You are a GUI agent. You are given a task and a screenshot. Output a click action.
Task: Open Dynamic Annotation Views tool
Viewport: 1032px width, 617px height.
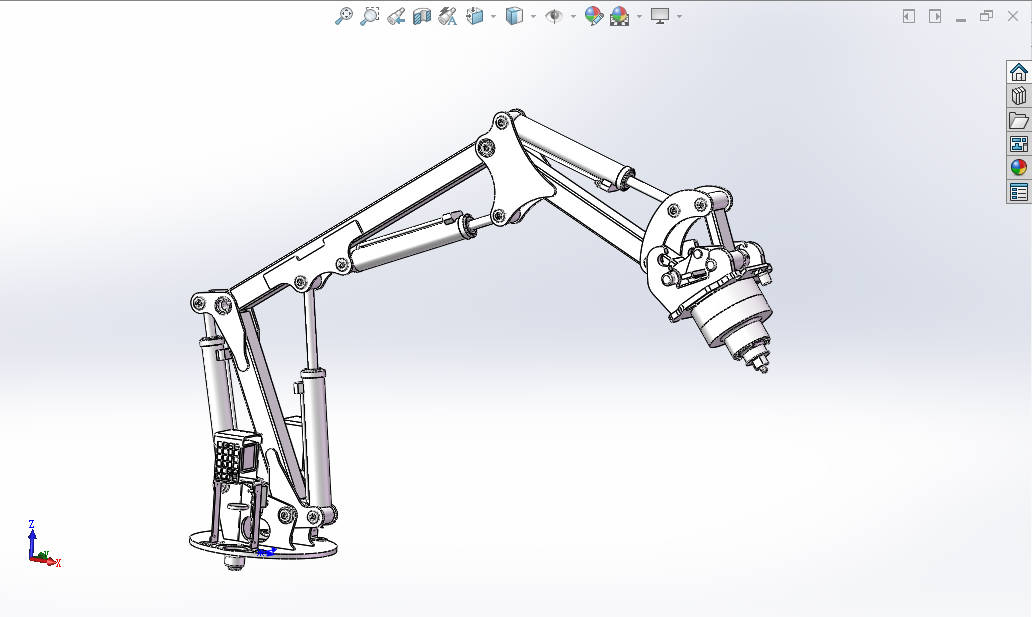[x=448, y=16]
